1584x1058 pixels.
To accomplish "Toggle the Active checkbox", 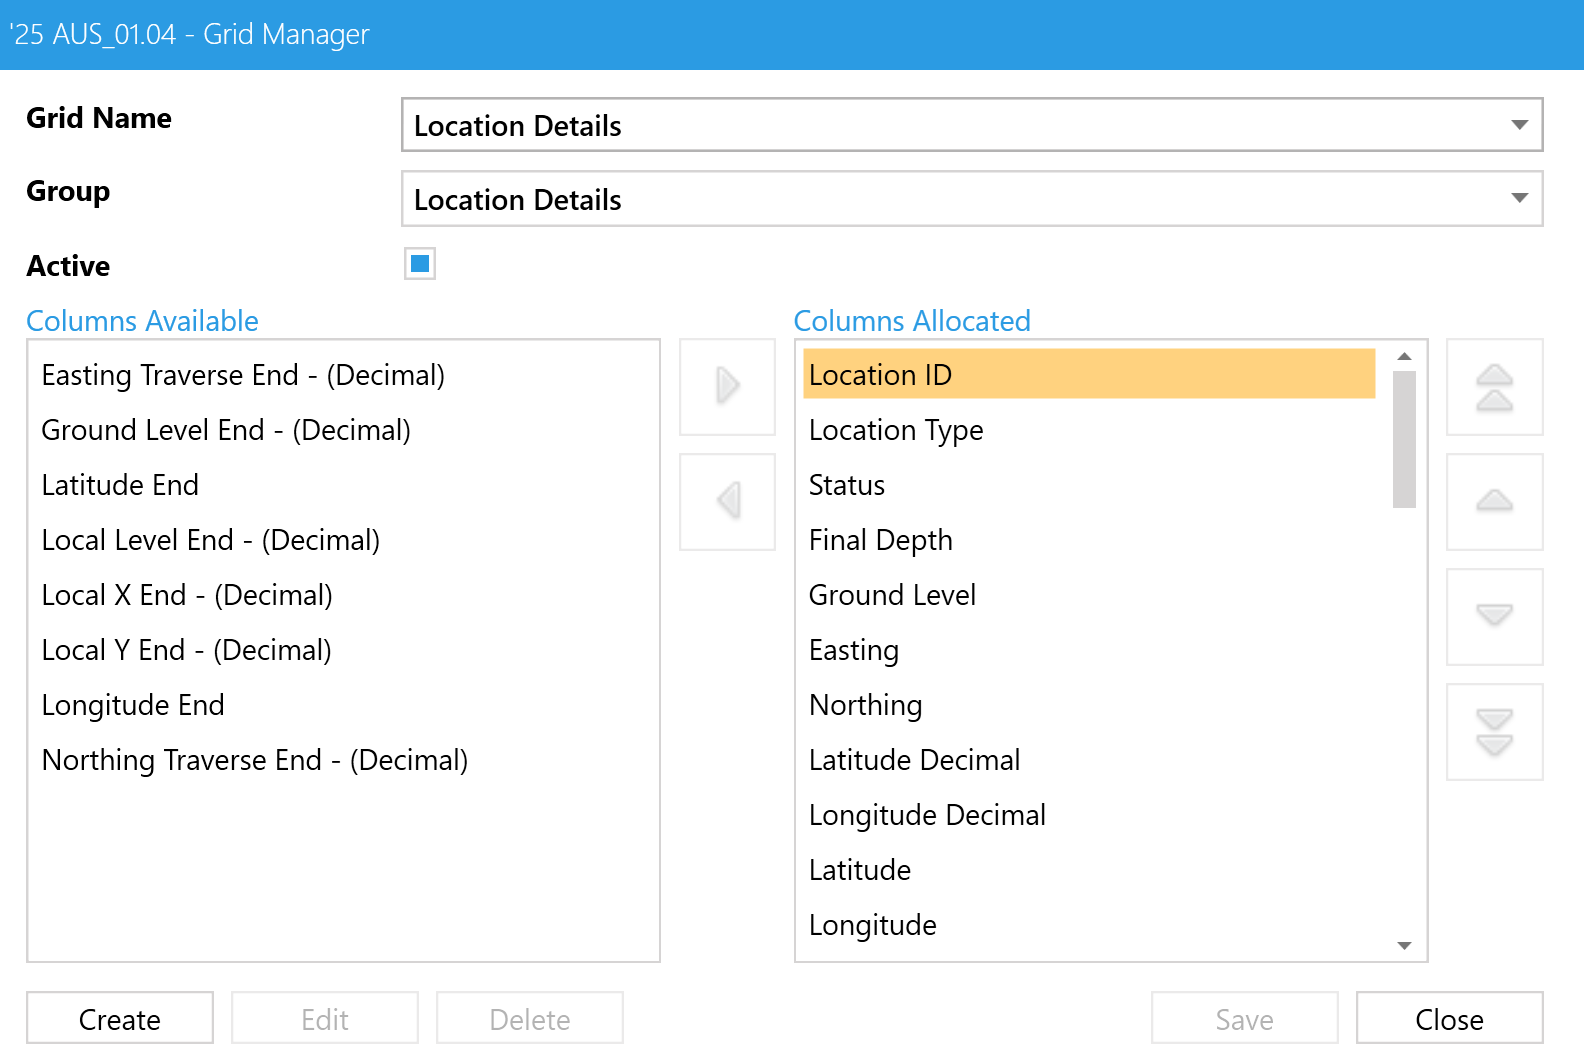I will click(420, 264).
